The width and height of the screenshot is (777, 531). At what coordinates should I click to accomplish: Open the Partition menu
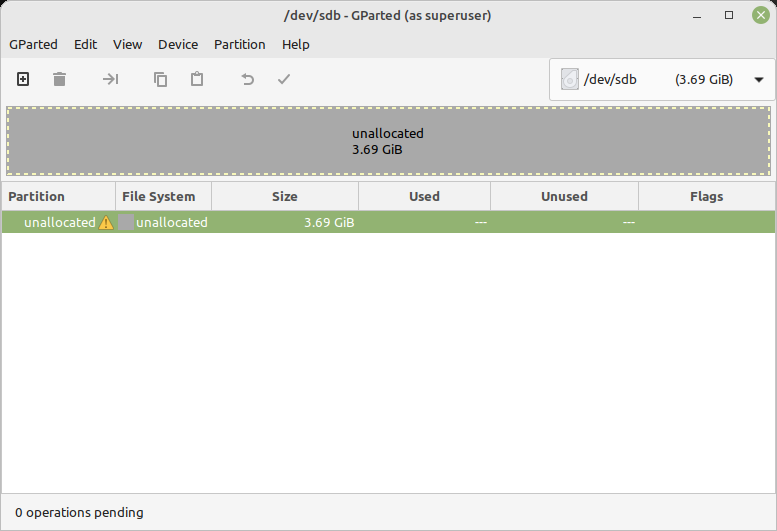click(x=239, y=45)
